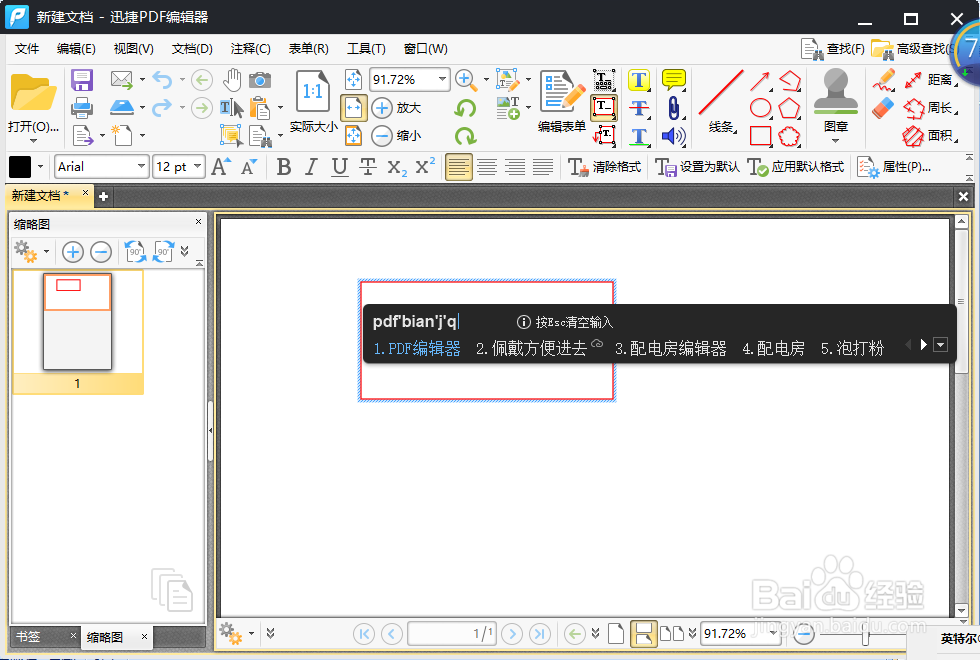Enable strikethrough text formatting
Screen dimensions: 980x660
[368, 167]
